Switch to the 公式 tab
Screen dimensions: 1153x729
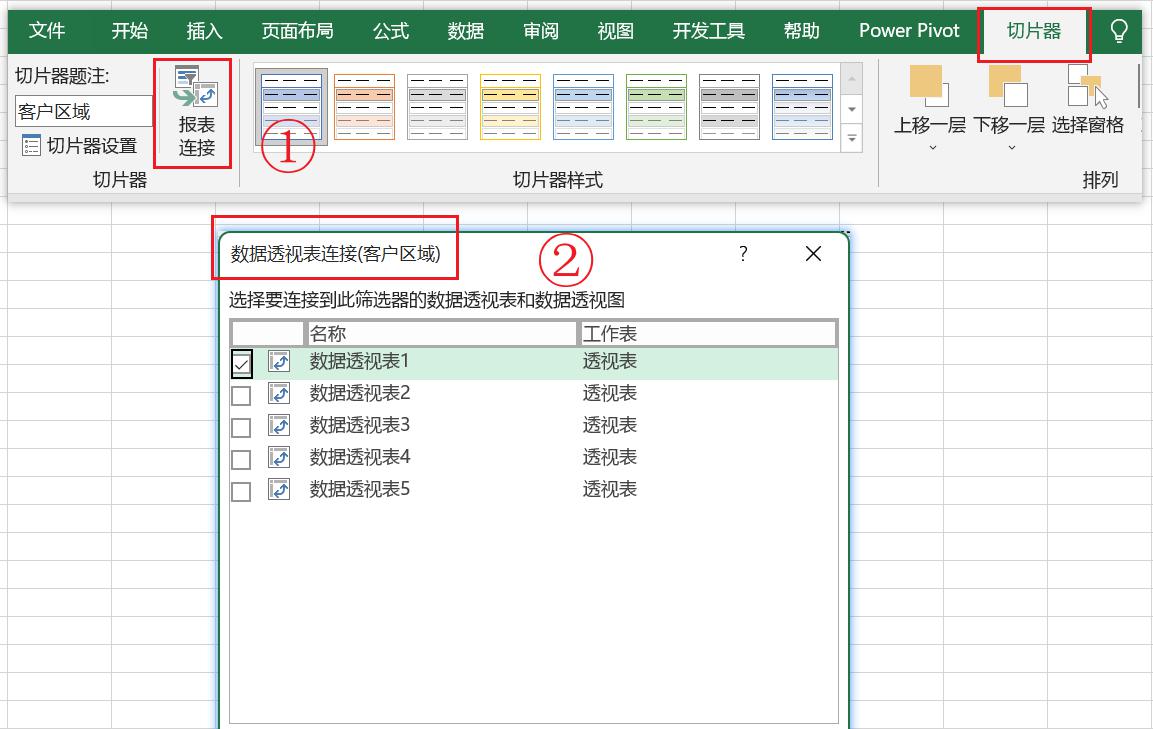390,31
